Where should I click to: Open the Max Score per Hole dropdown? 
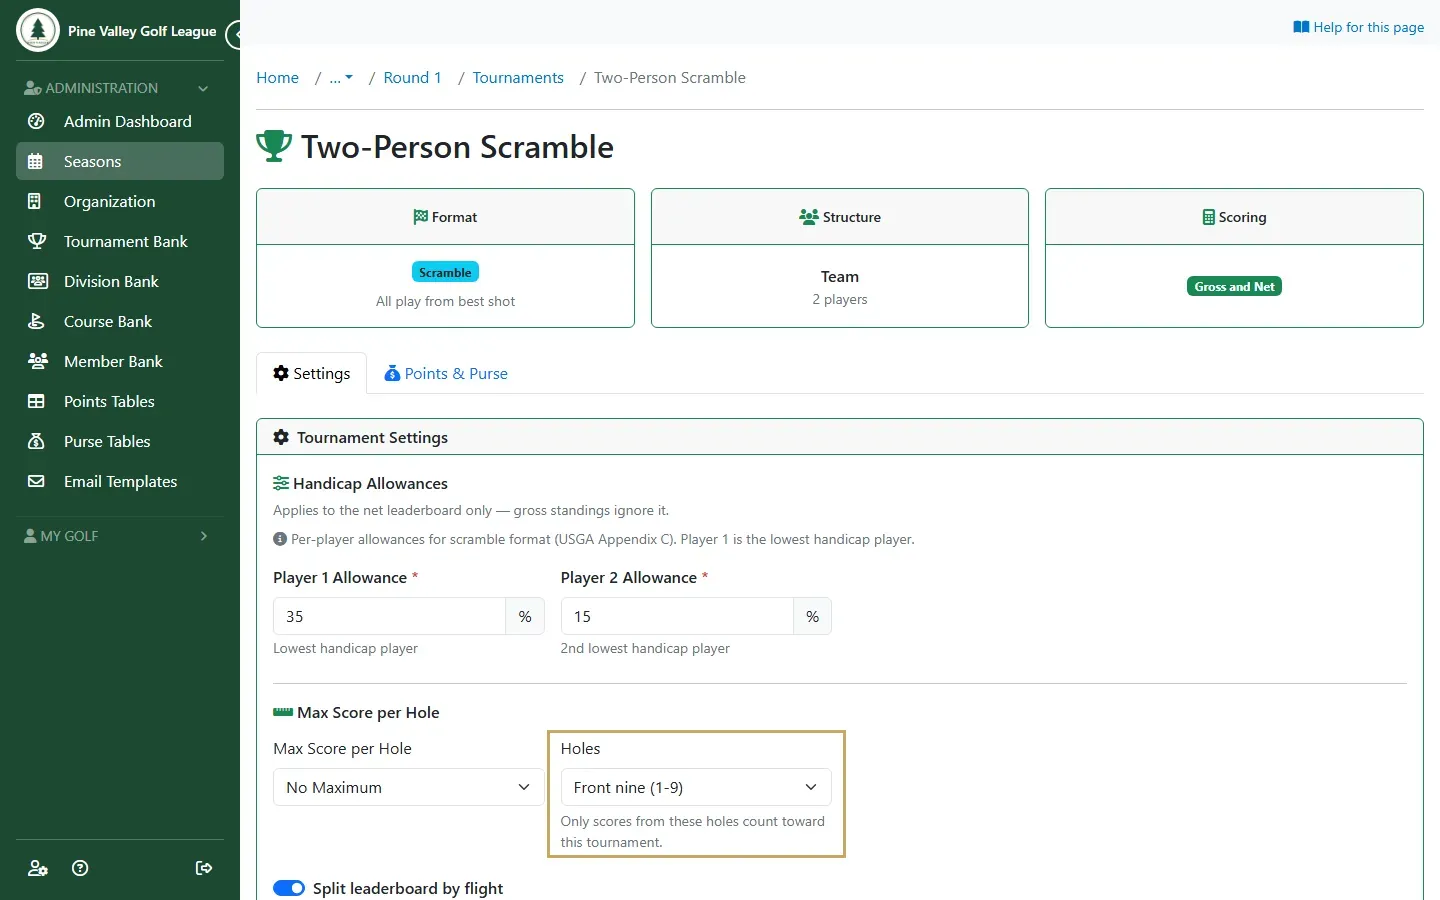click(408, 787)
